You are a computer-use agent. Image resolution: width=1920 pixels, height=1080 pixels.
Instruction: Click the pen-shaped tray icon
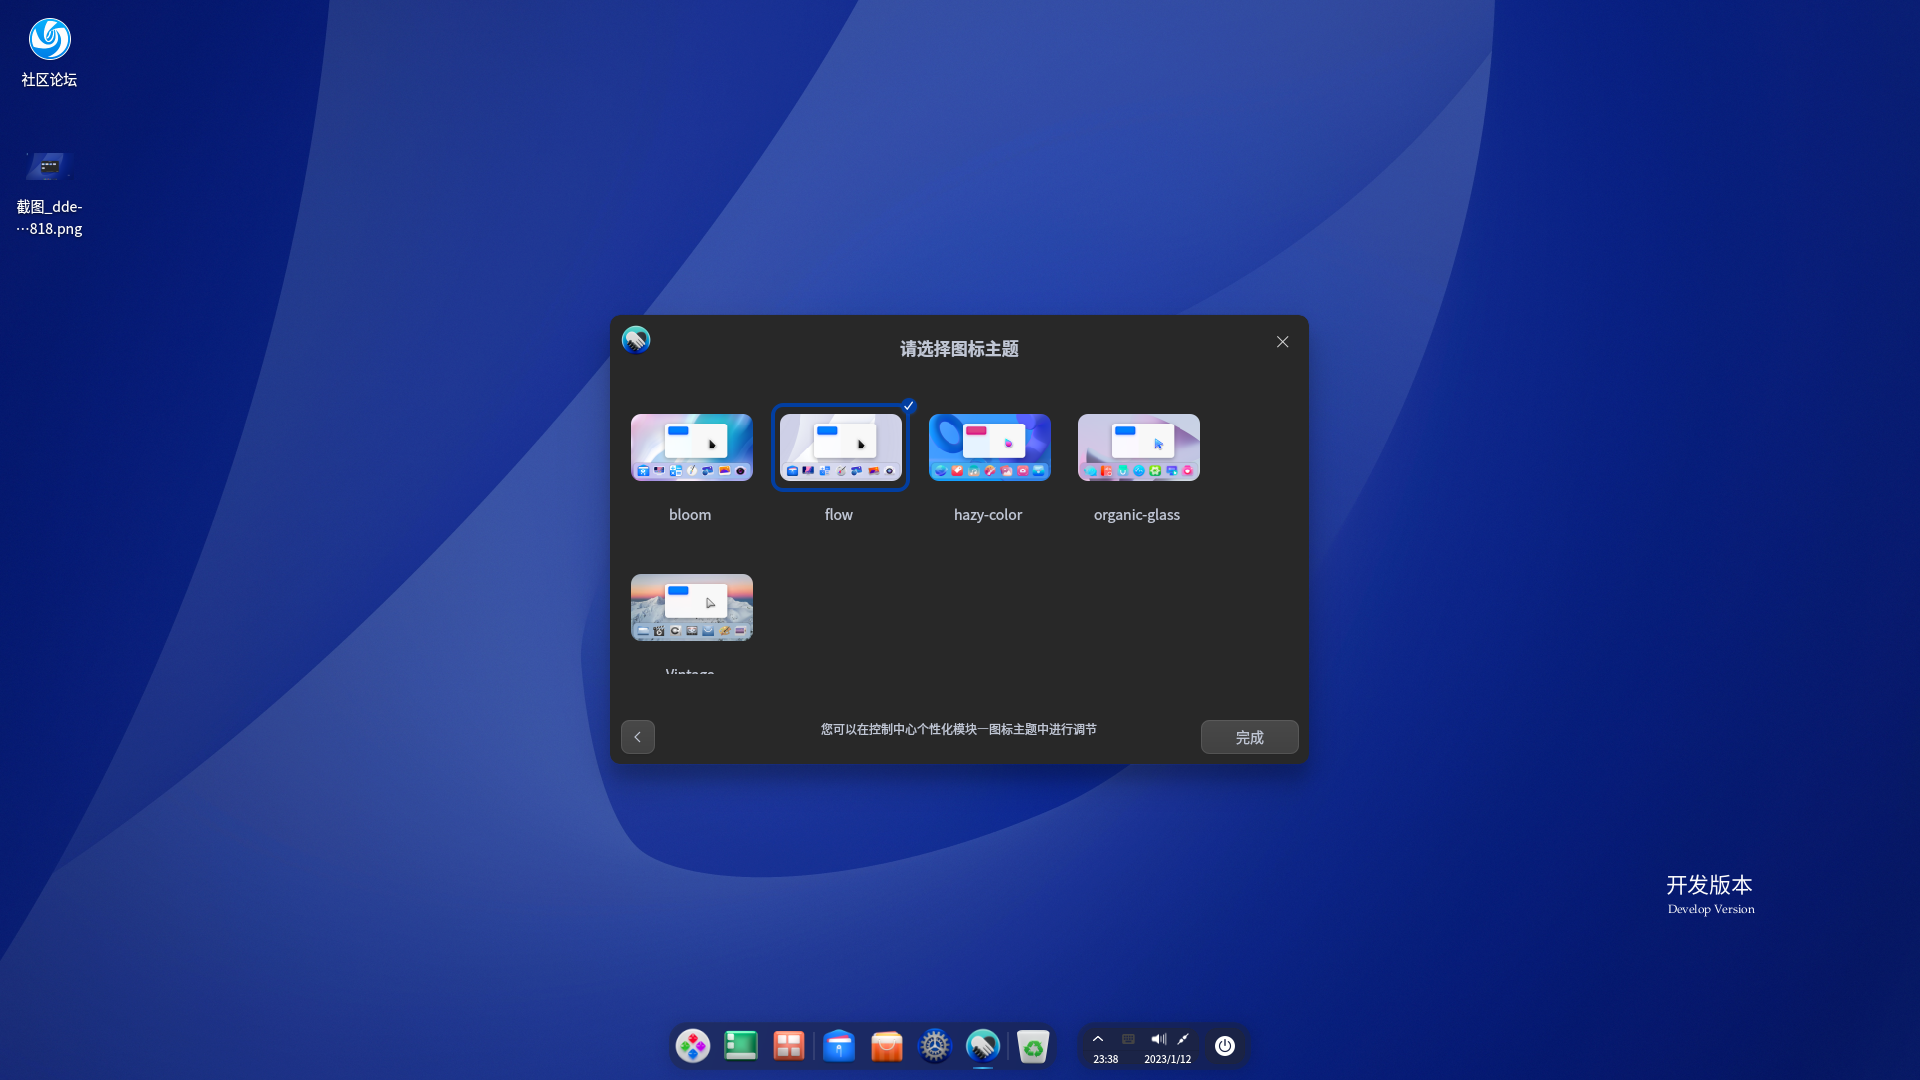coord(1182,1038)
